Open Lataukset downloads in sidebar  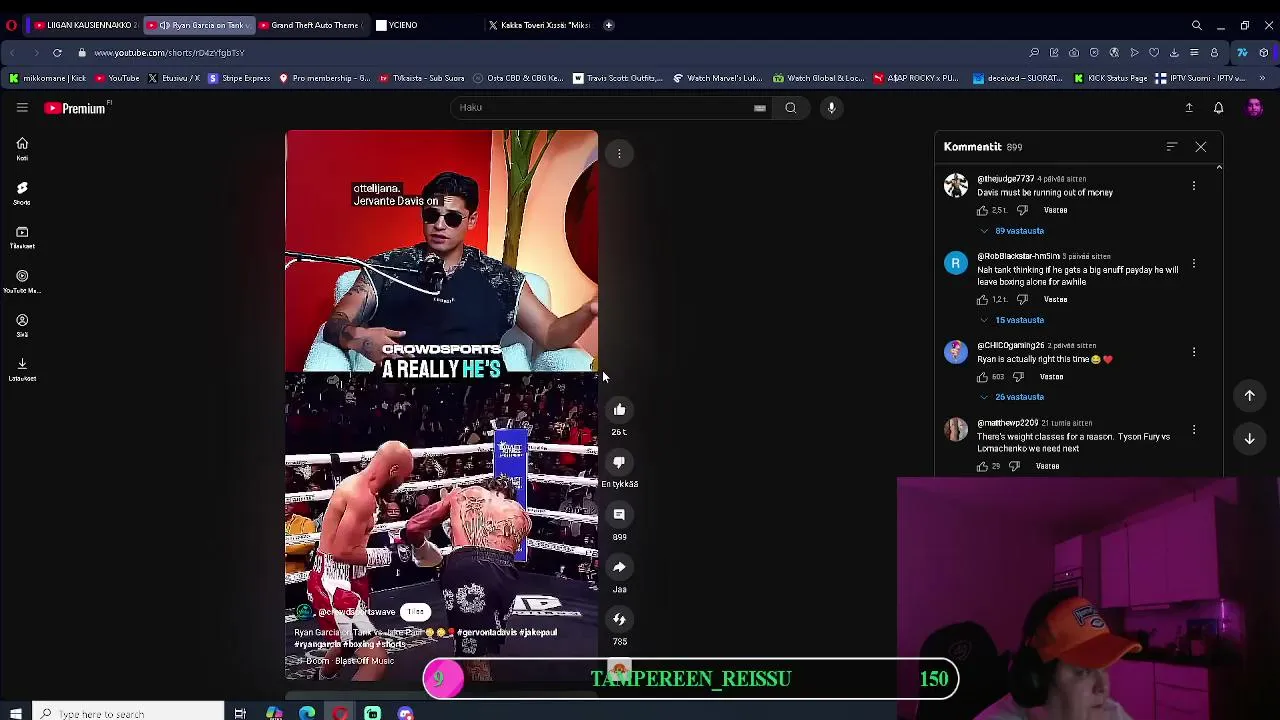point(22,369)
